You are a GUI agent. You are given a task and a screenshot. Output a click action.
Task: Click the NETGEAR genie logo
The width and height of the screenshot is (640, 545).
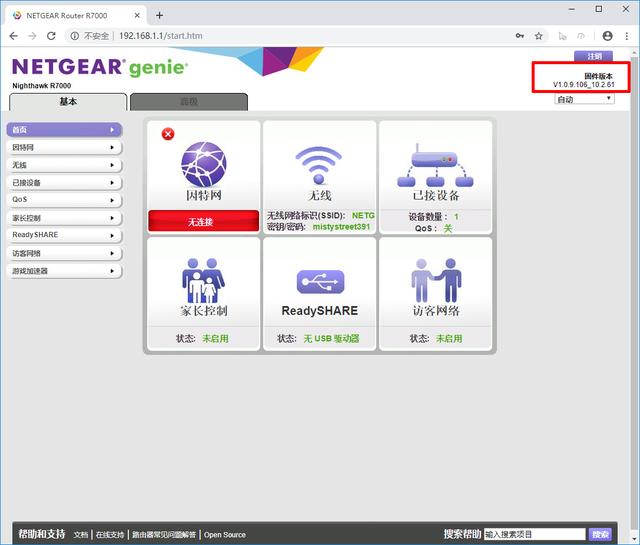click(x=100, y=67)
